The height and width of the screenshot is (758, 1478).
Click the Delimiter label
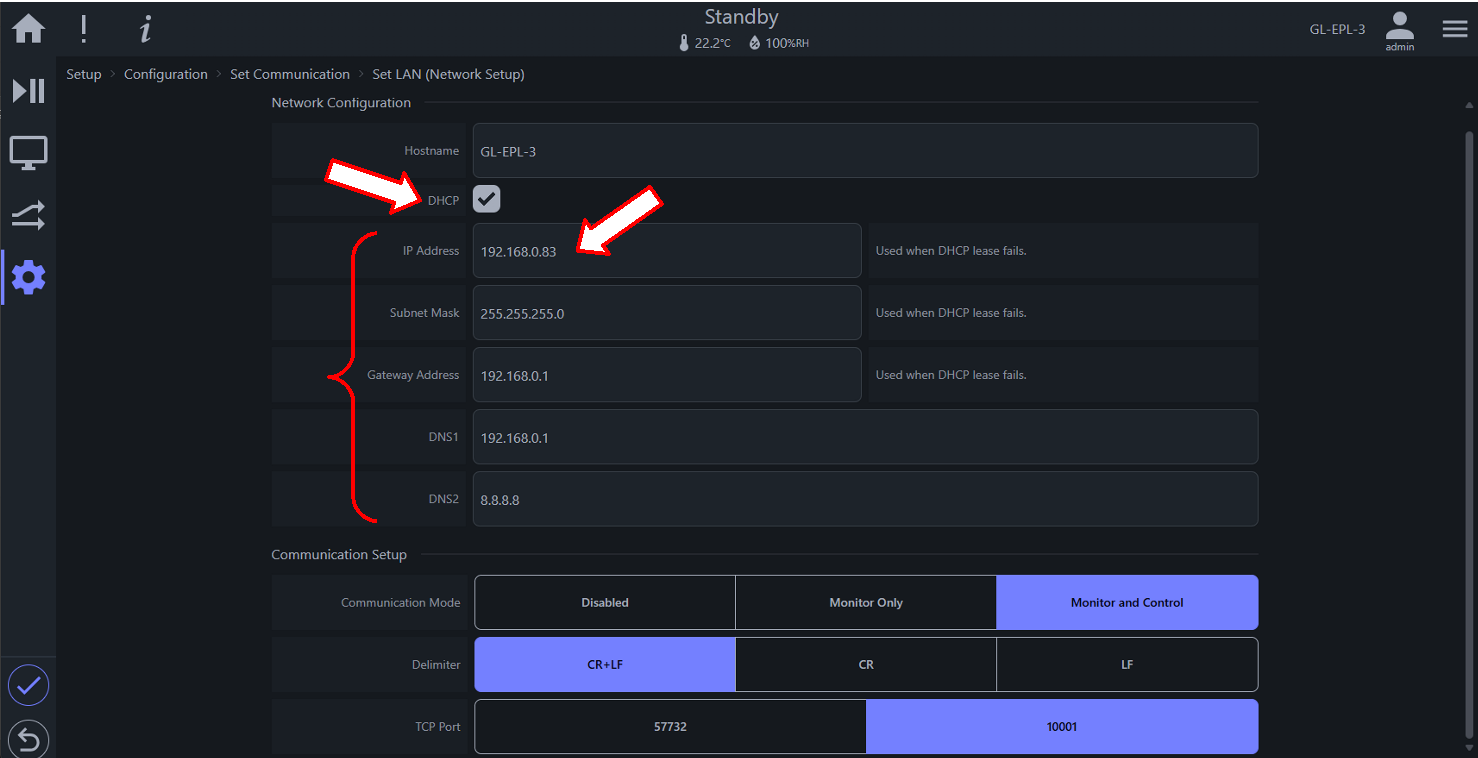click(437, 665)
